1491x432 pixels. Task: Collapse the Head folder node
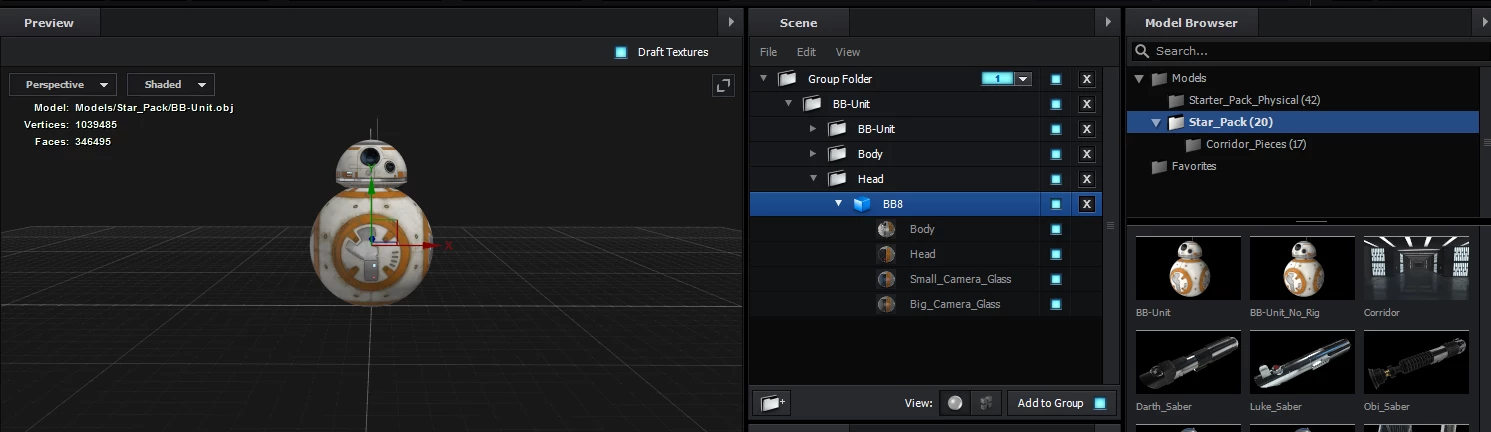[813, 179]
